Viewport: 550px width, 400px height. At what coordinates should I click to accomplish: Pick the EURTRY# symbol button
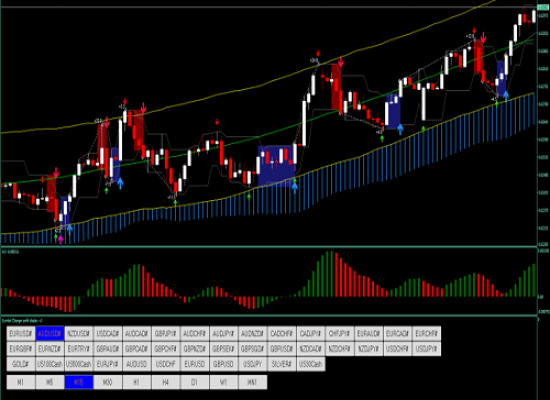click(x=79, y=349)
